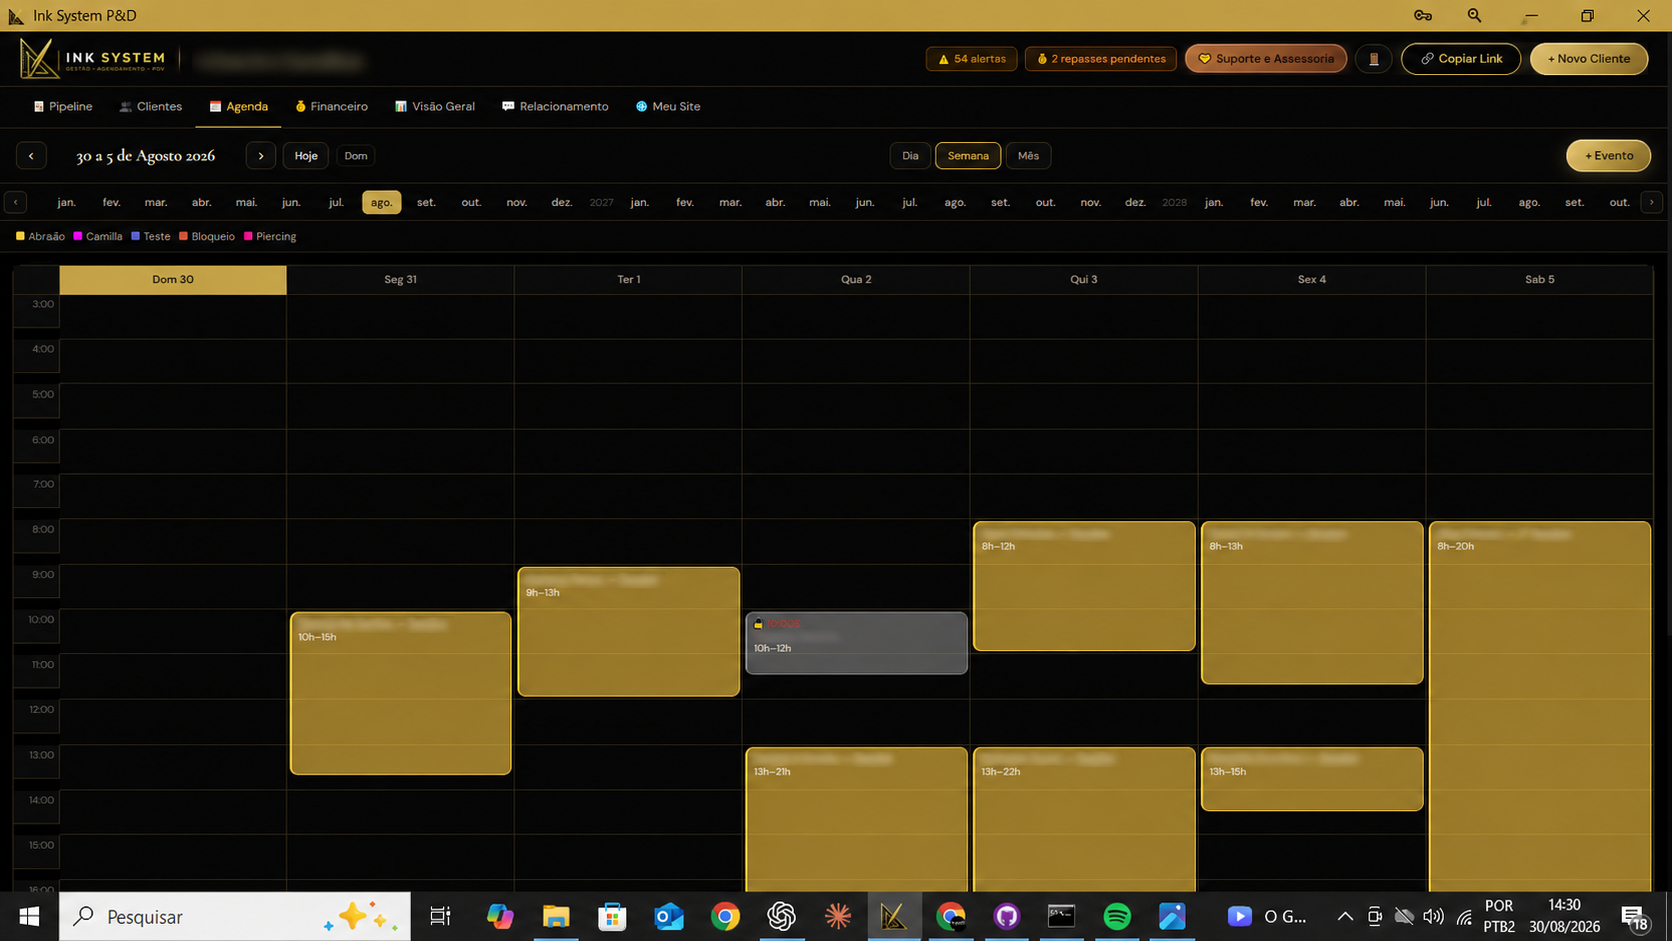Toggle the Teste legend filter
The image size is (1672, 941).
point(151,237)
